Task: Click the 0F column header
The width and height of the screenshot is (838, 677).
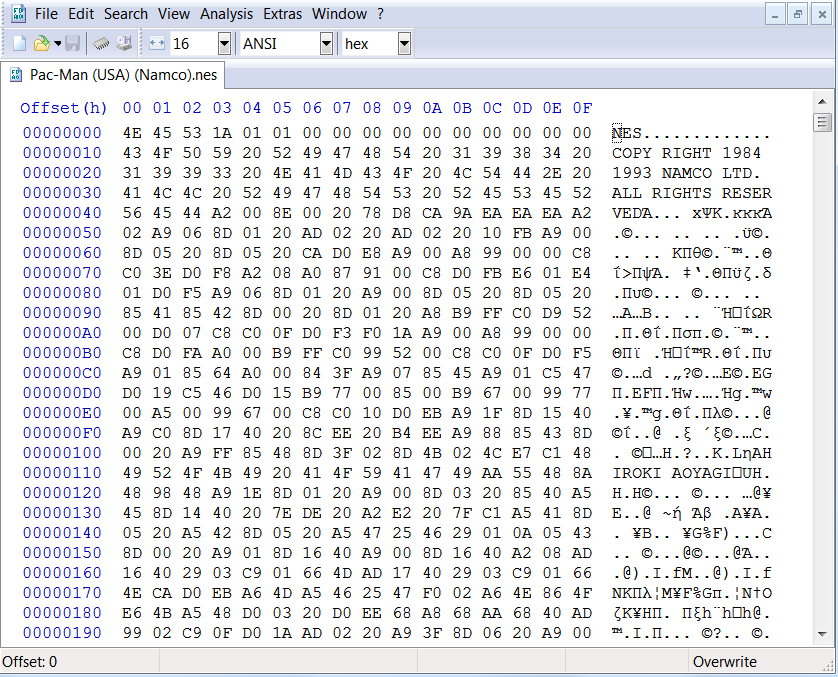Action: click(582, 108)
